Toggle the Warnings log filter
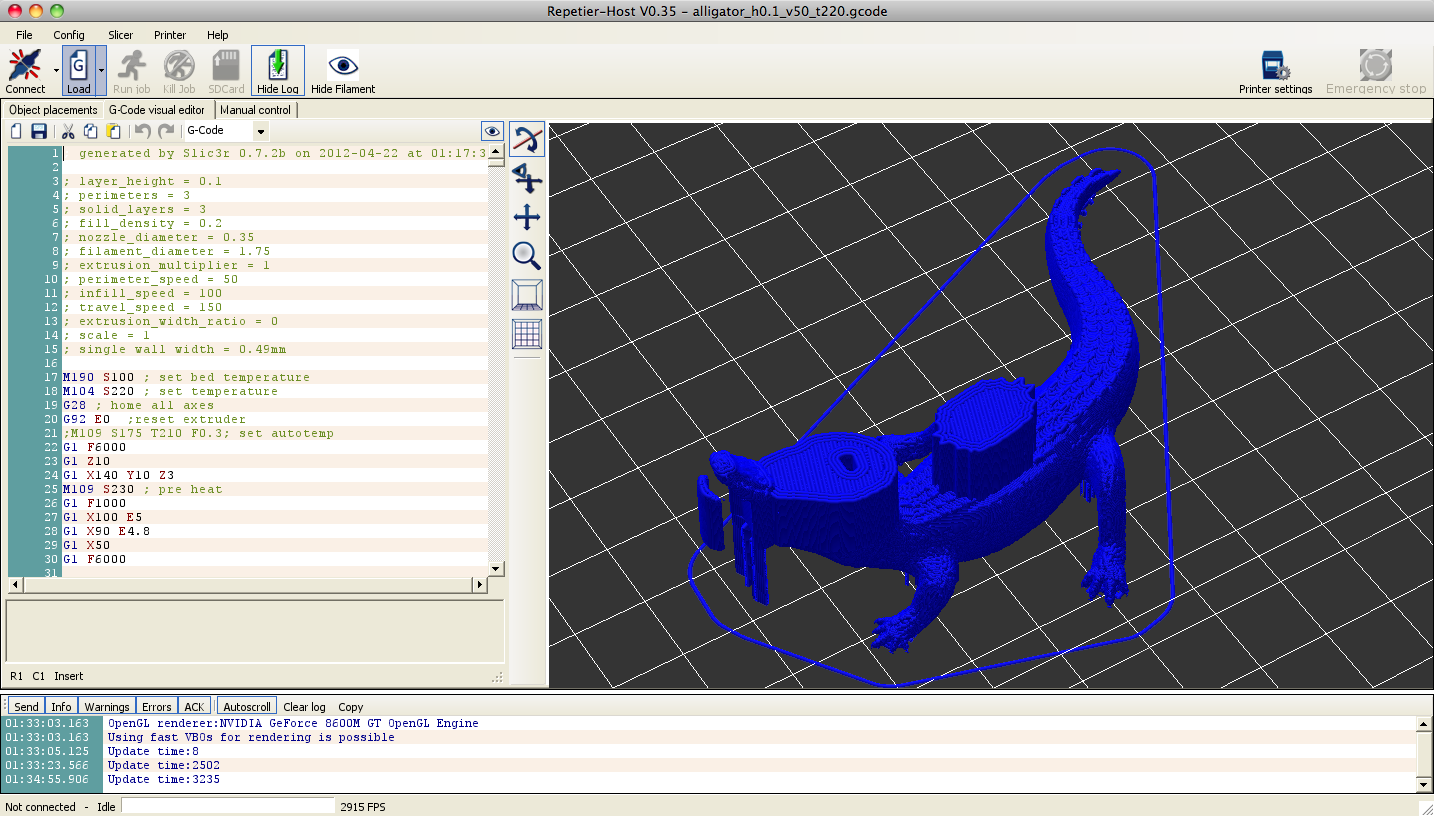This screenshot has height=816, width=1434. pos(107,707)
